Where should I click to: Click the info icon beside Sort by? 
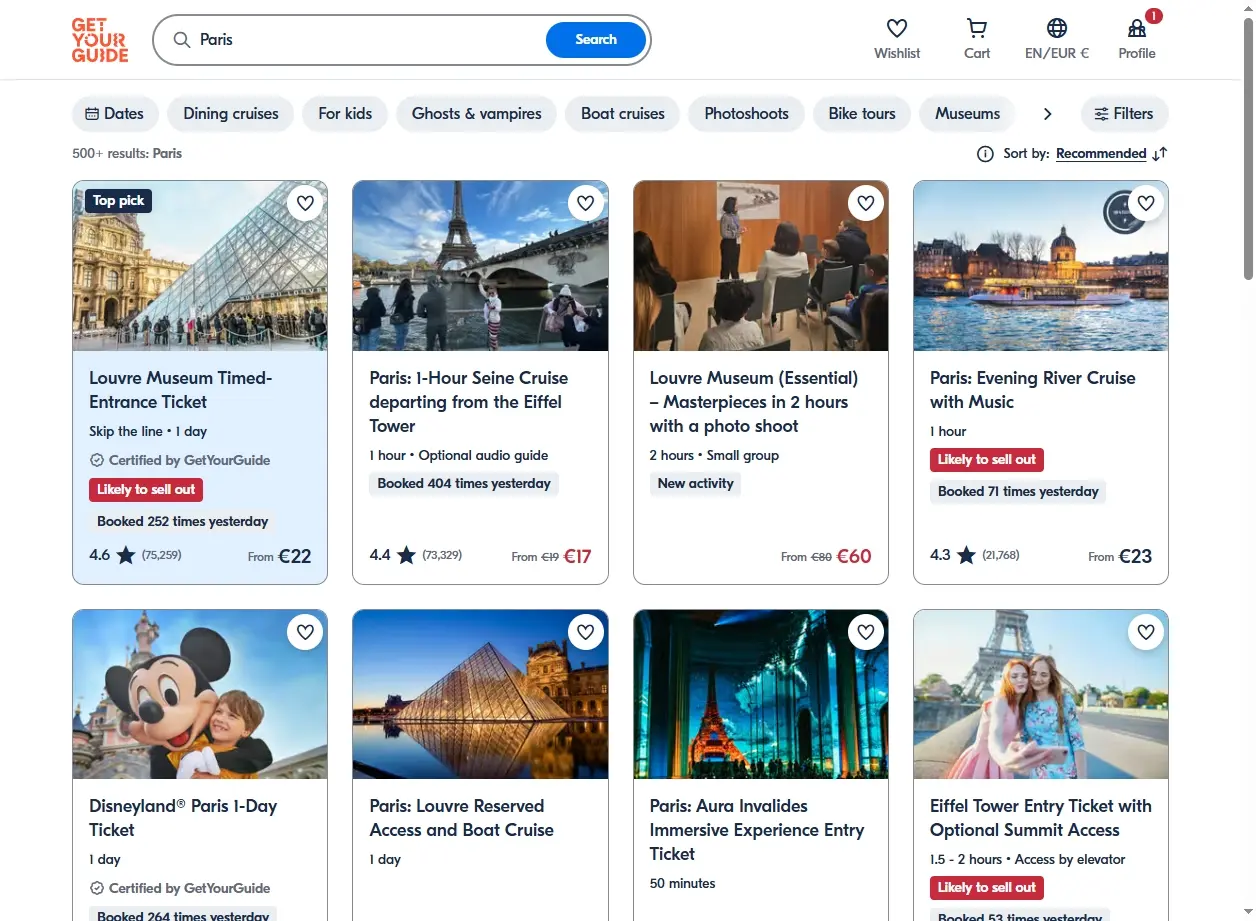click(985, 154)
